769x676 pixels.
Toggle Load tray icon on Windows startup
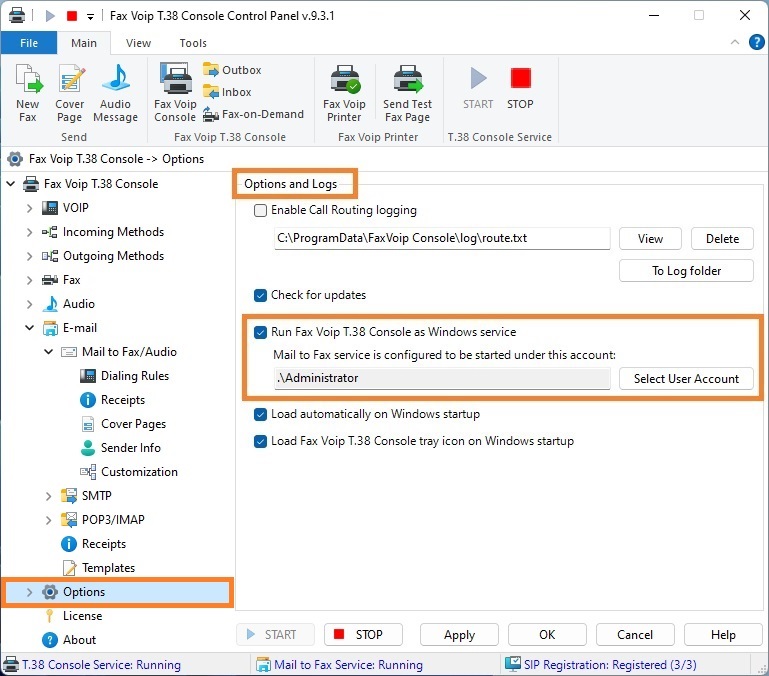pyautogui.click(x=260, y=442)
